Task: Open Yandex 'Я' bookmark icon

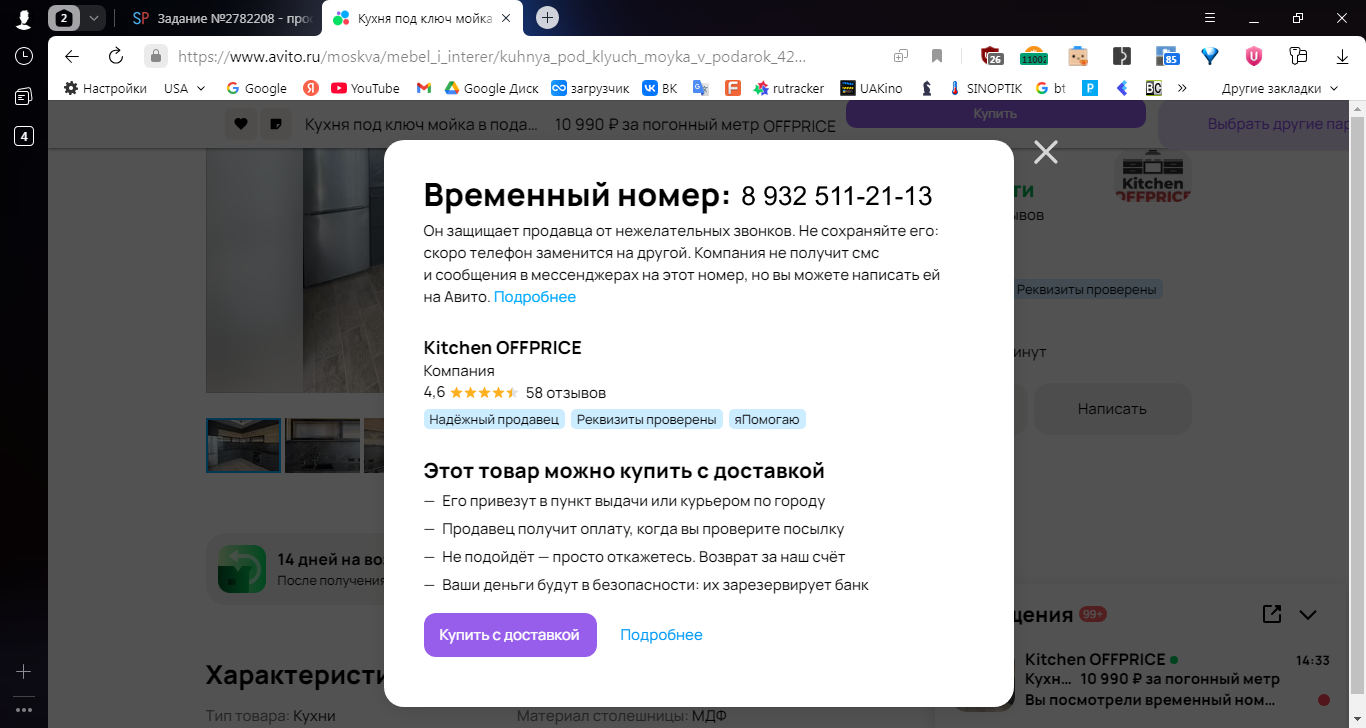Action: tap(311, 88)
